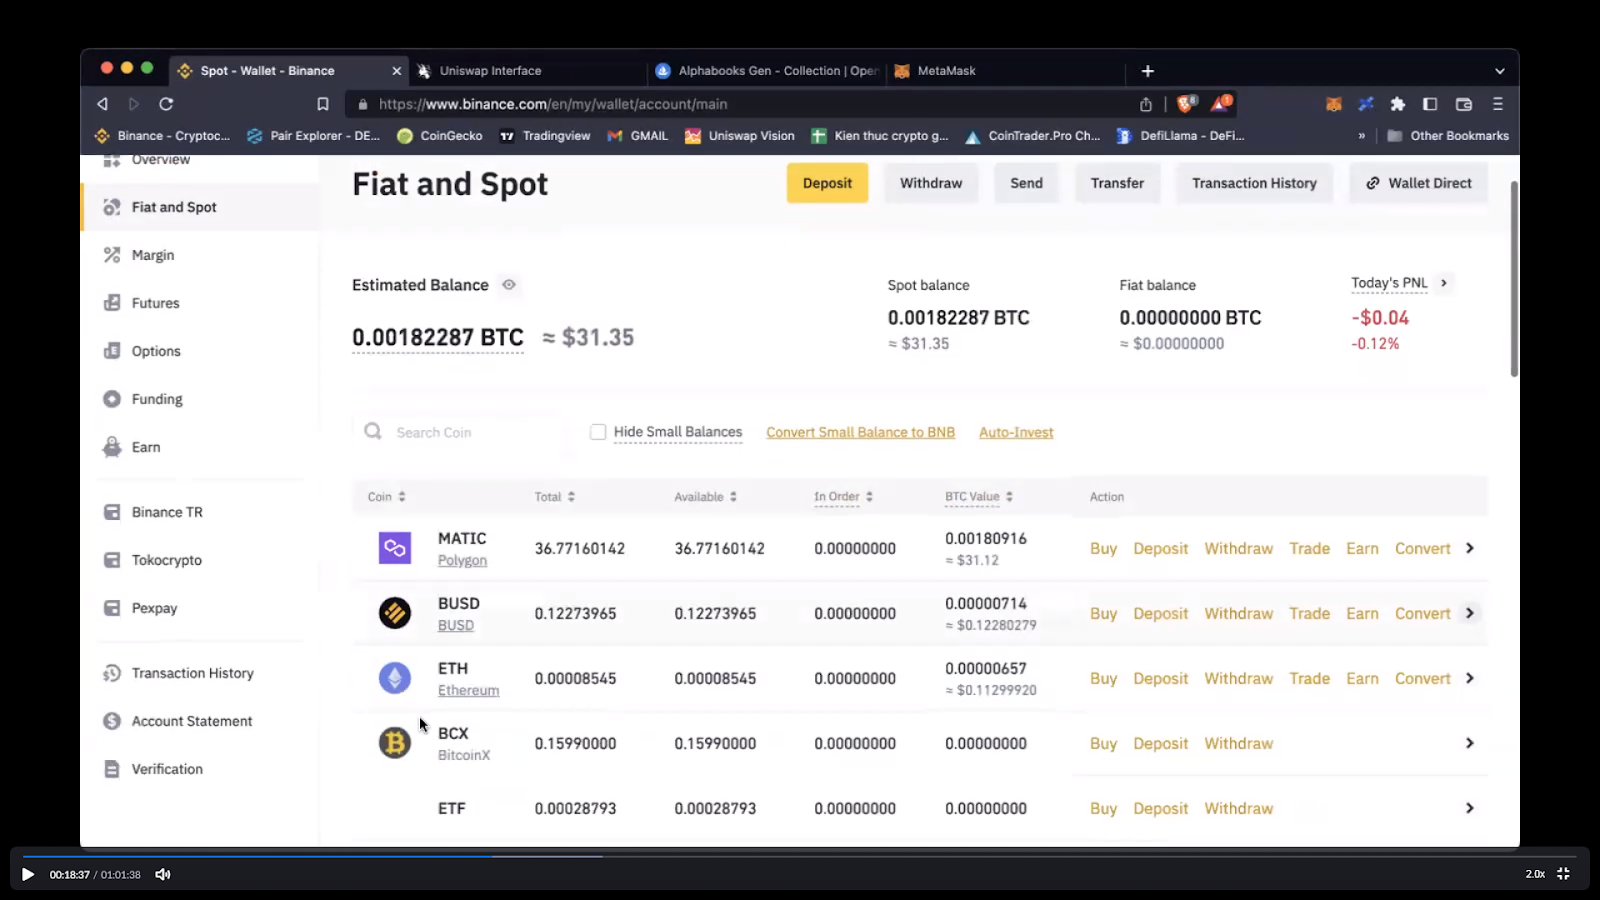
Task: Click the ETH coin icon
Action: (x=395, y=678)
